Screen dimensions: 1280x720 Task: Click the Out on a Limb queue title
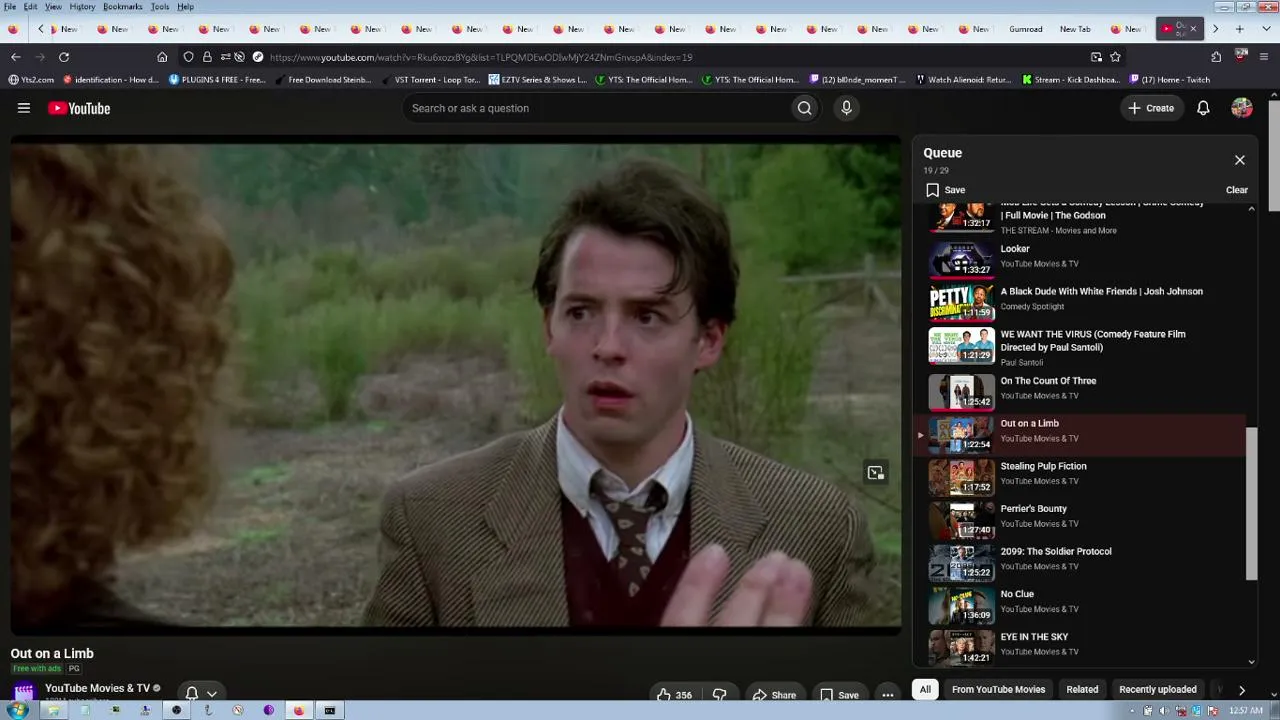click(1029, 423)
